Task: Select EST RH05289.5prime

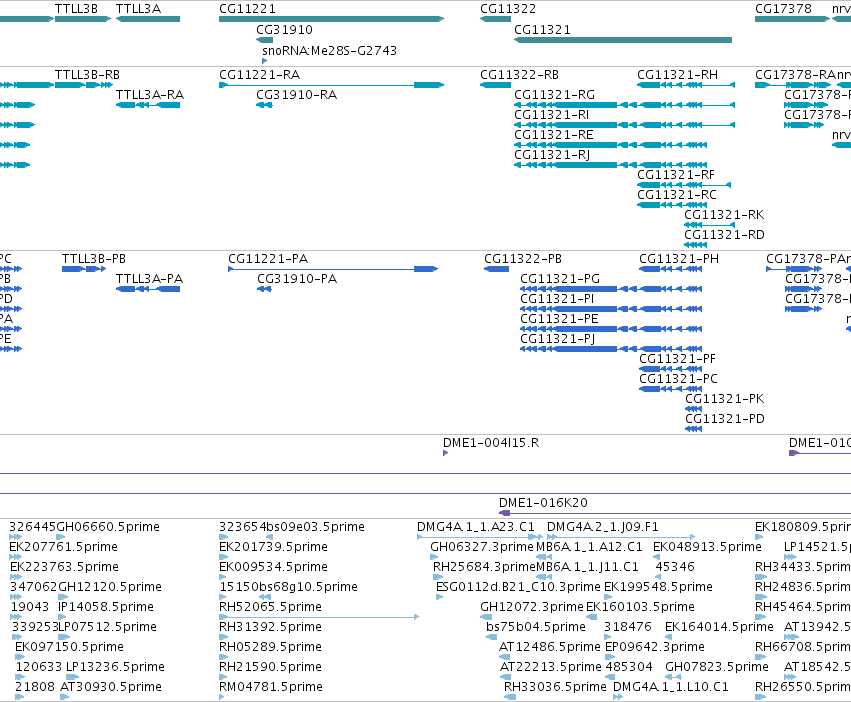Action: click(x=270, y=647)
